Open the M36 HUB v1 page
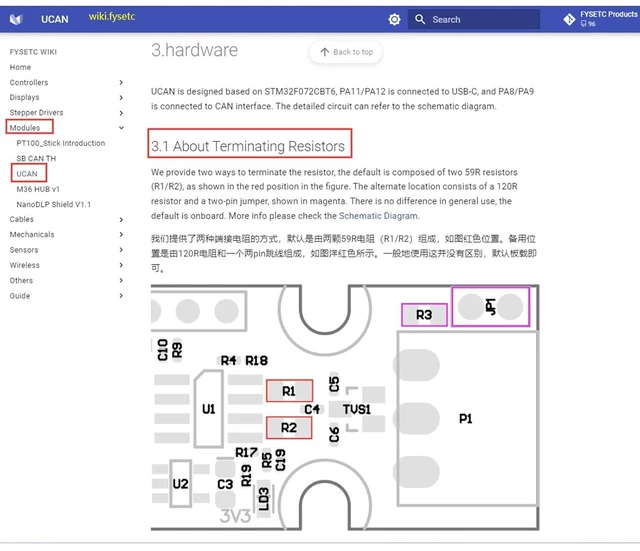This screenshot has height=551, width=640. (38, 189)
